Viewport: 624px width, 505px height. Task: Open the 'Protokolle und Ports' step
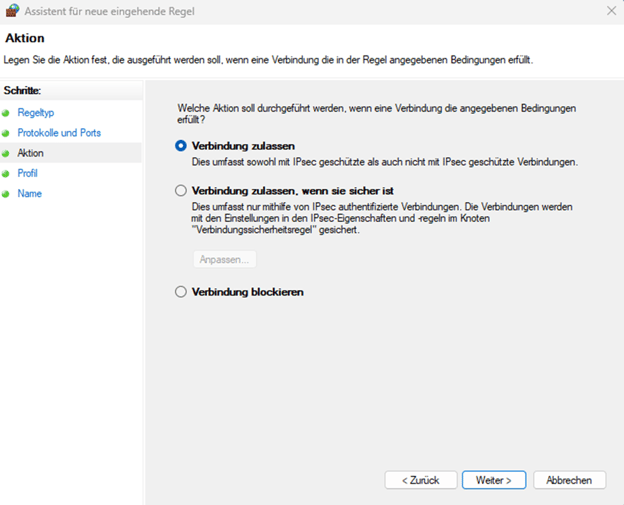tap(59, 133)
